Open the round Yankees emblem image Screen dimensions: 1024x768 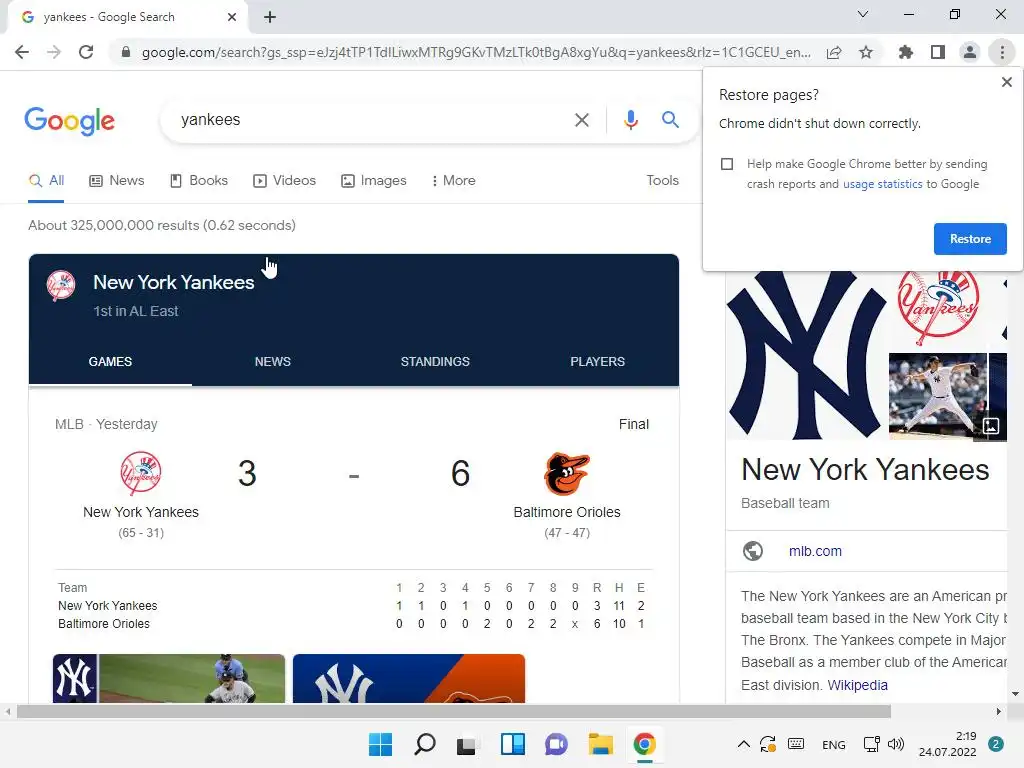(x=938, y=308)
